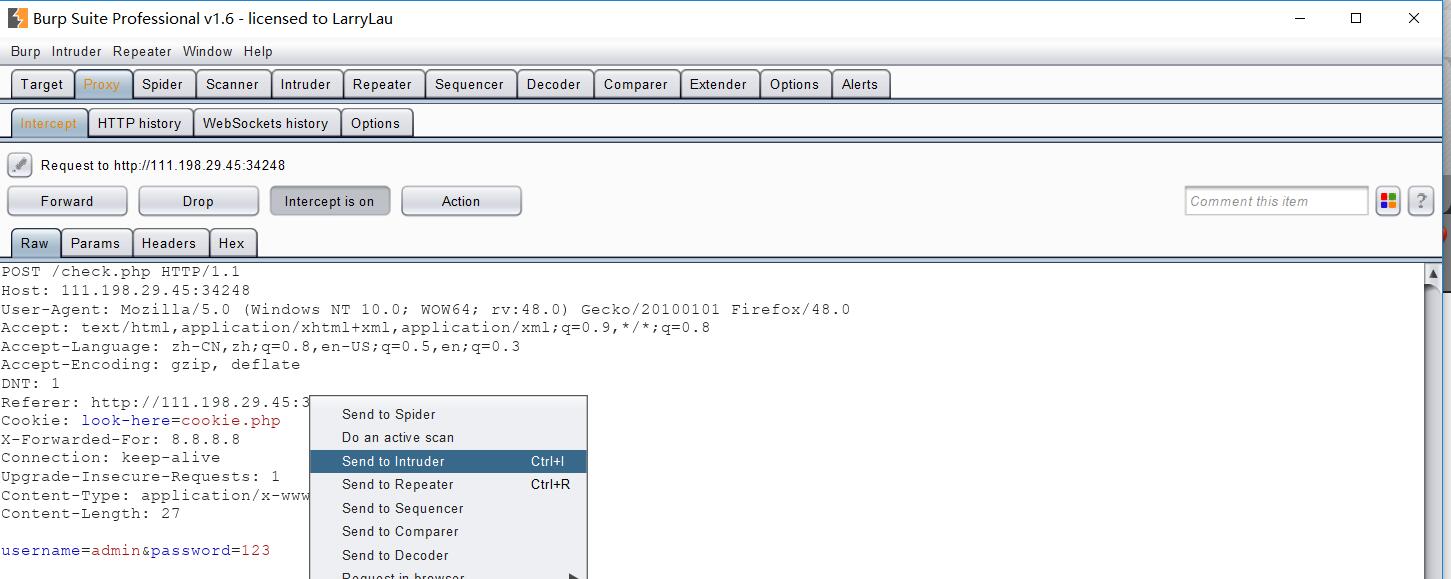This screenshot has width=1451, height=579.
Task: Click the Request to http://111.198.29.45:34248 label
Action: (163, 165)
